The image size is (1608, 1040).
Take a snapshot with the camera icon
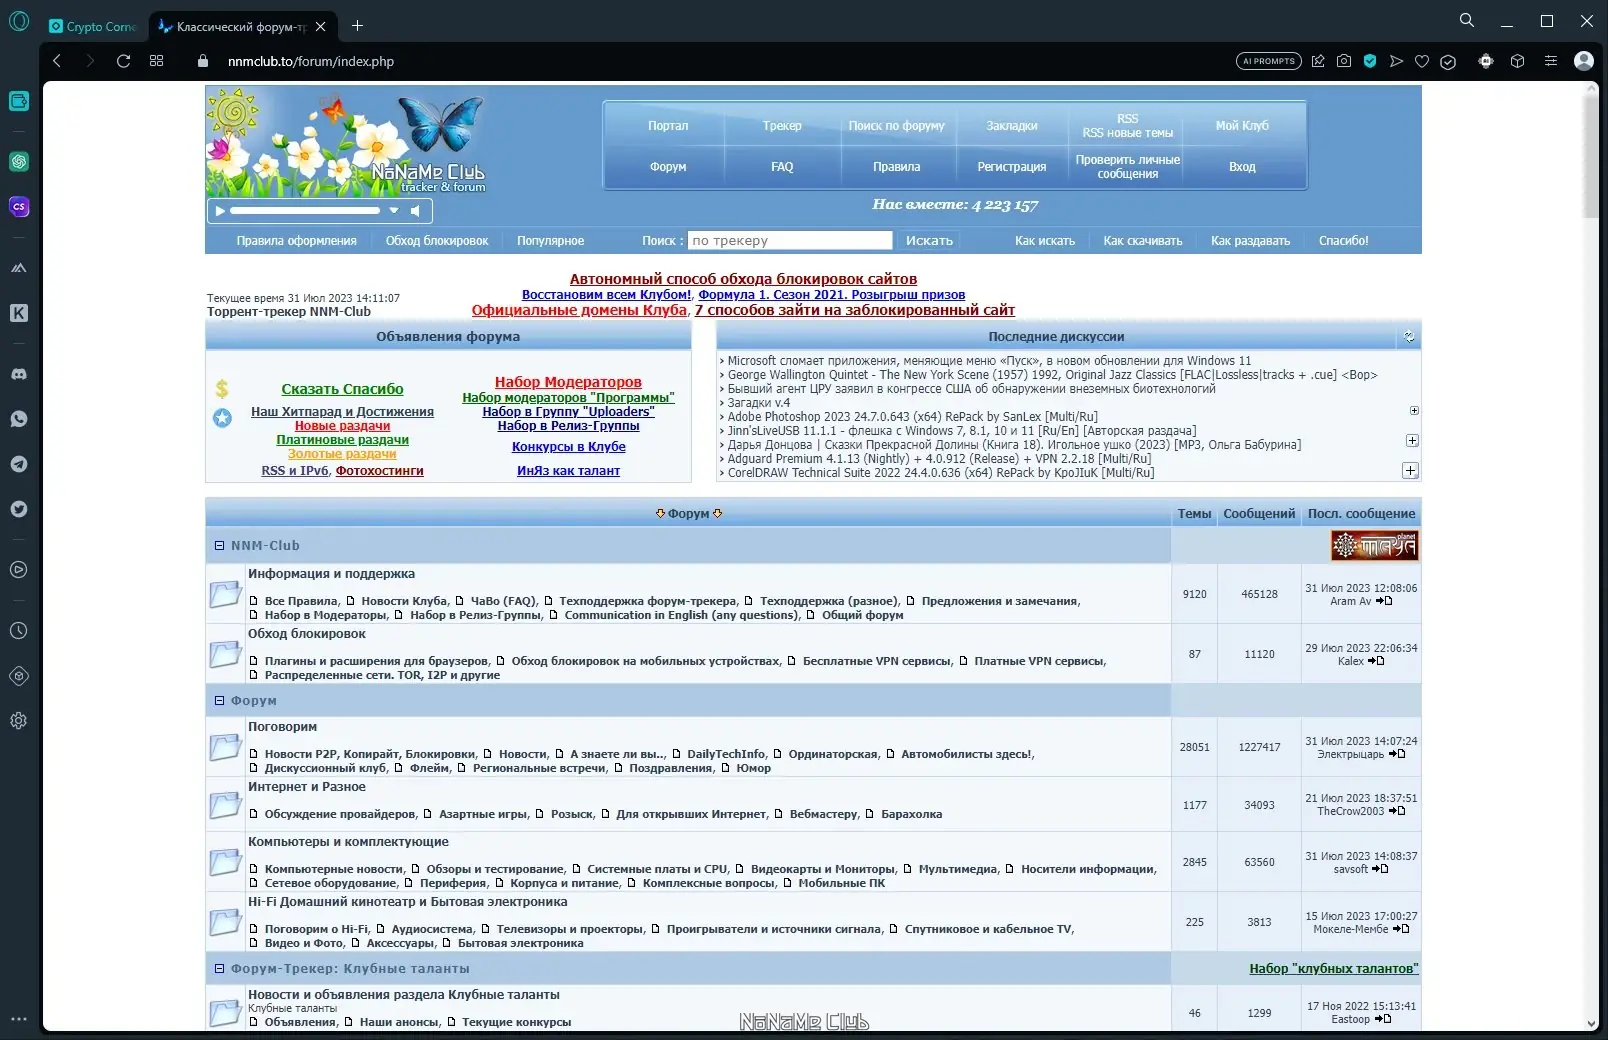1344,61
